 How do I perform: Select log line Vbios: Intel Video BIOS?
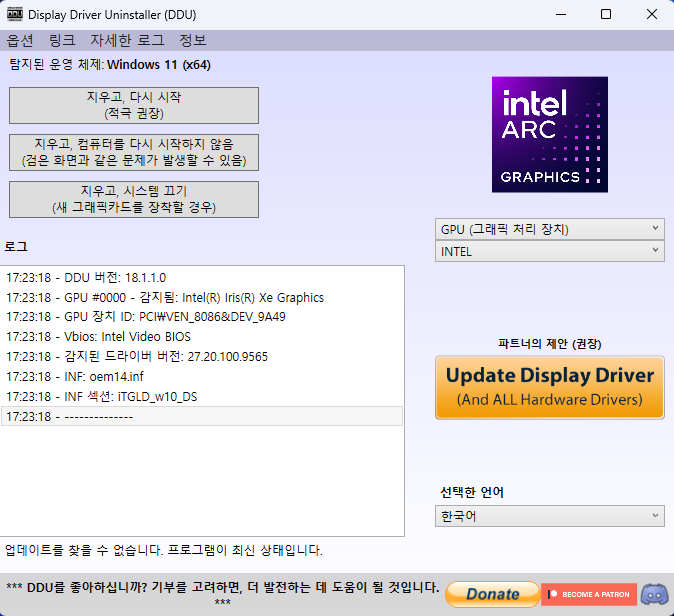tap(202, 337)
